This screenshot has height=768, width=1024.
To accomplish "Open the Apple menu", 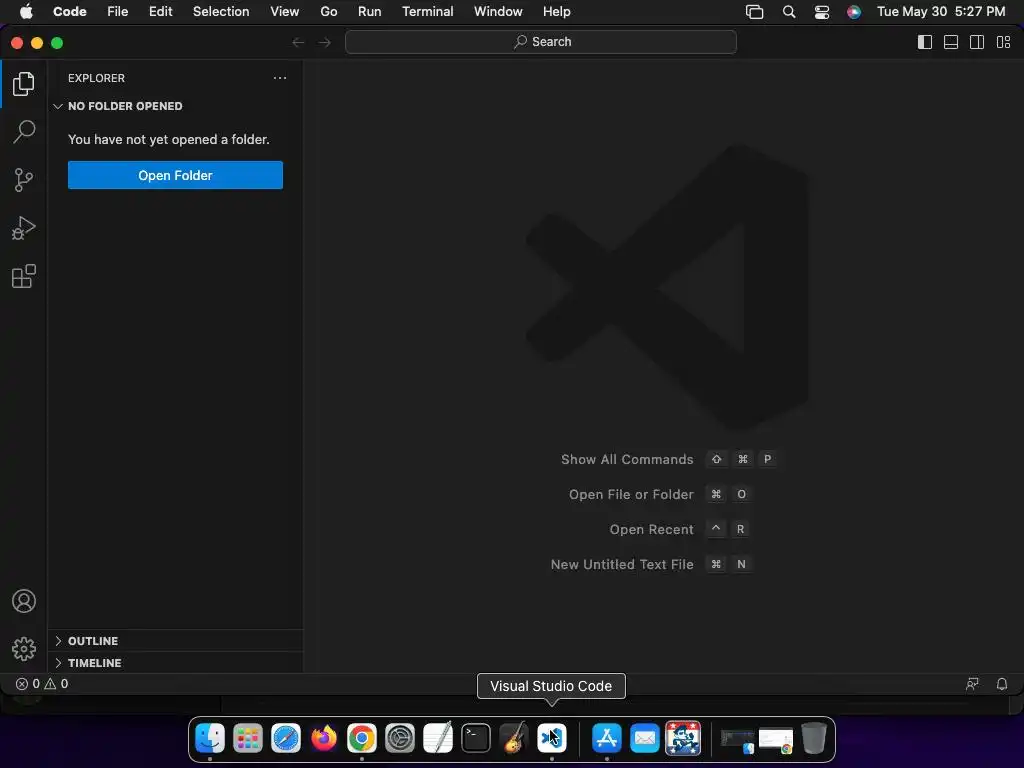I will (x=26, y=12).
